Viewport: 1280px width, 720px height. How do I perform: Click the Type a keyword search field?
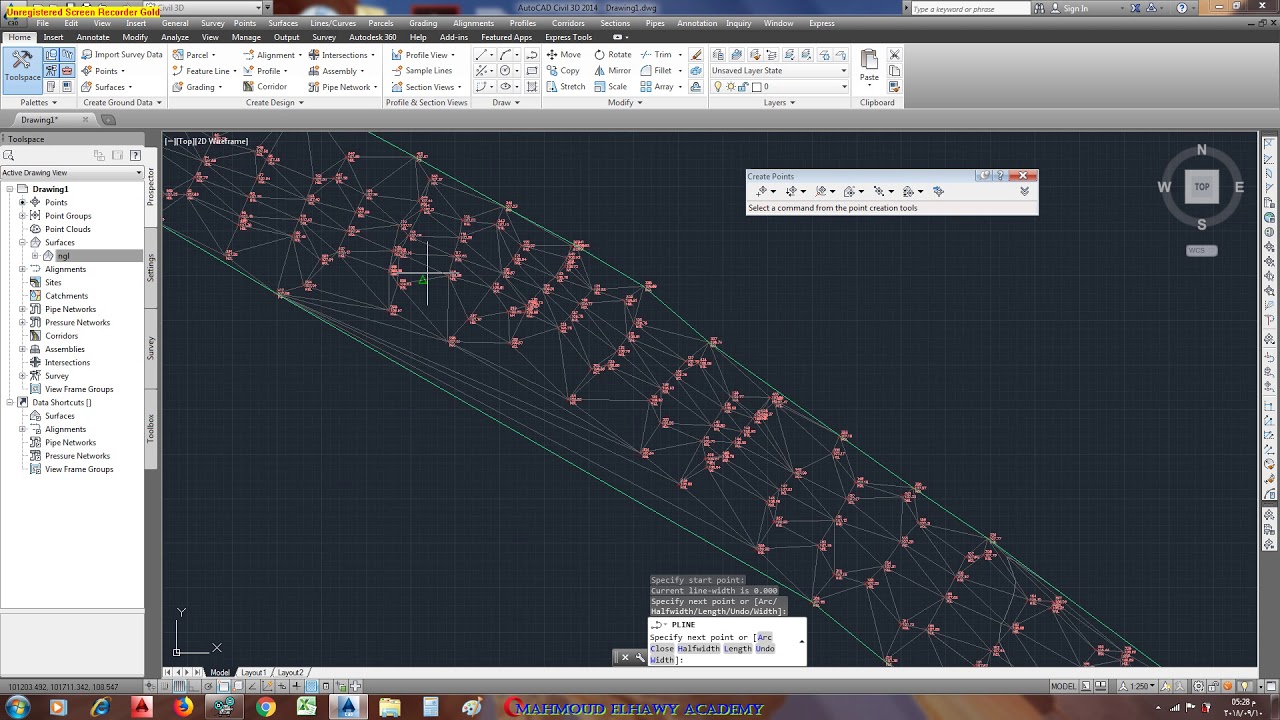(x=970, y=9)
